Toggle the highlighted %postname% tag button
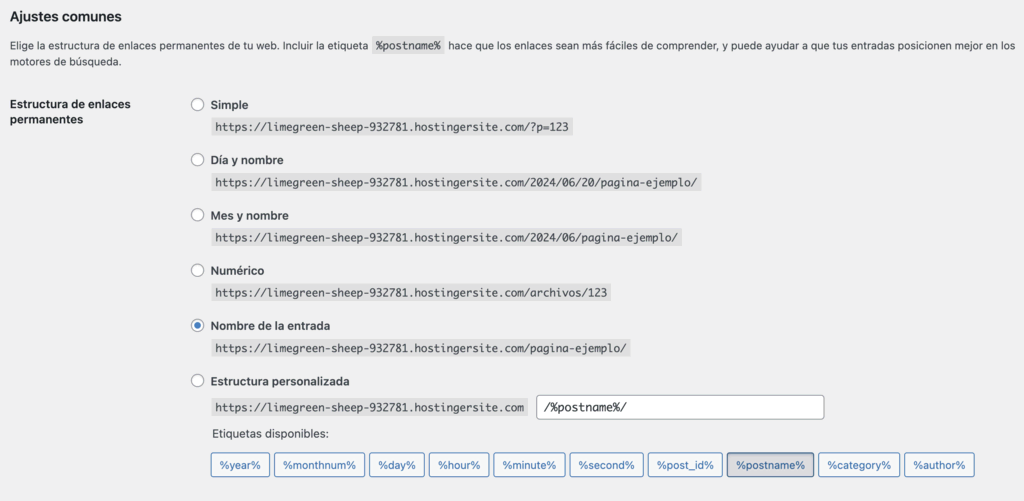This screenshot has width=1024, height=501. click(x=771, y=465)
